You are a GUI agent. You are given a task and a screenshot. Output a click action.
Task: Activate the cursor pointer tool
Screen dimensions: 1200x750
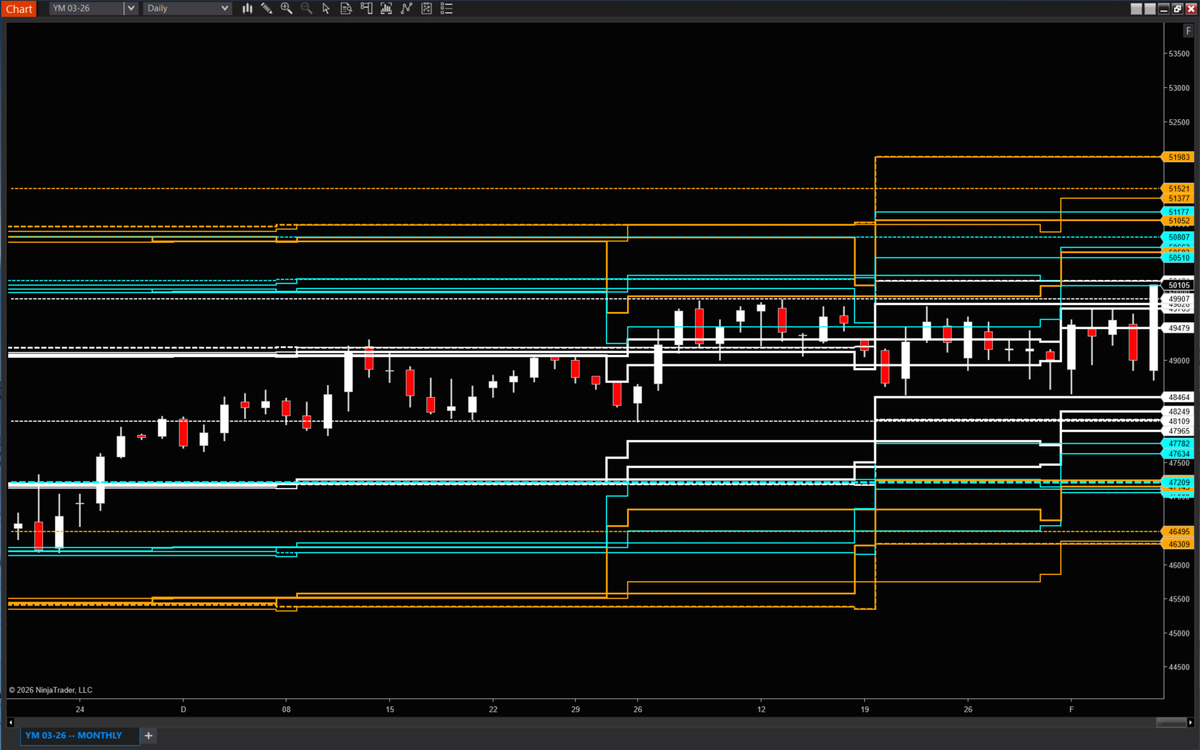(326, 9)
